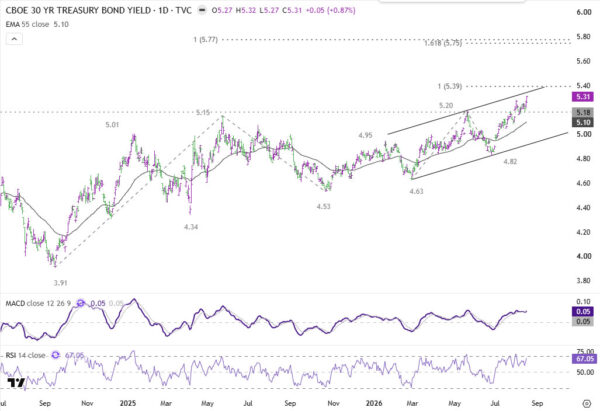This screenshot has height=411, width=600.
Task: Click the +0.05 (+0.87%) change value
Action: point(330,10)
